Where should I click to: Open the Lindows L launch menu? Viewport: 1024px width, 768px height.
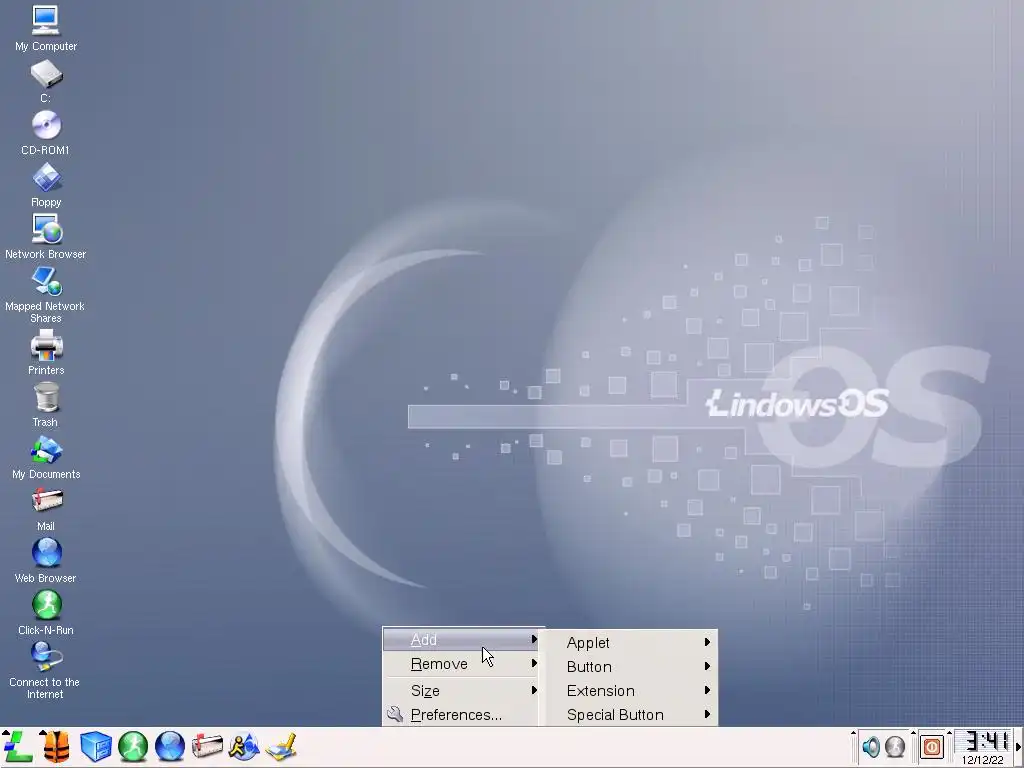[18, 746]
